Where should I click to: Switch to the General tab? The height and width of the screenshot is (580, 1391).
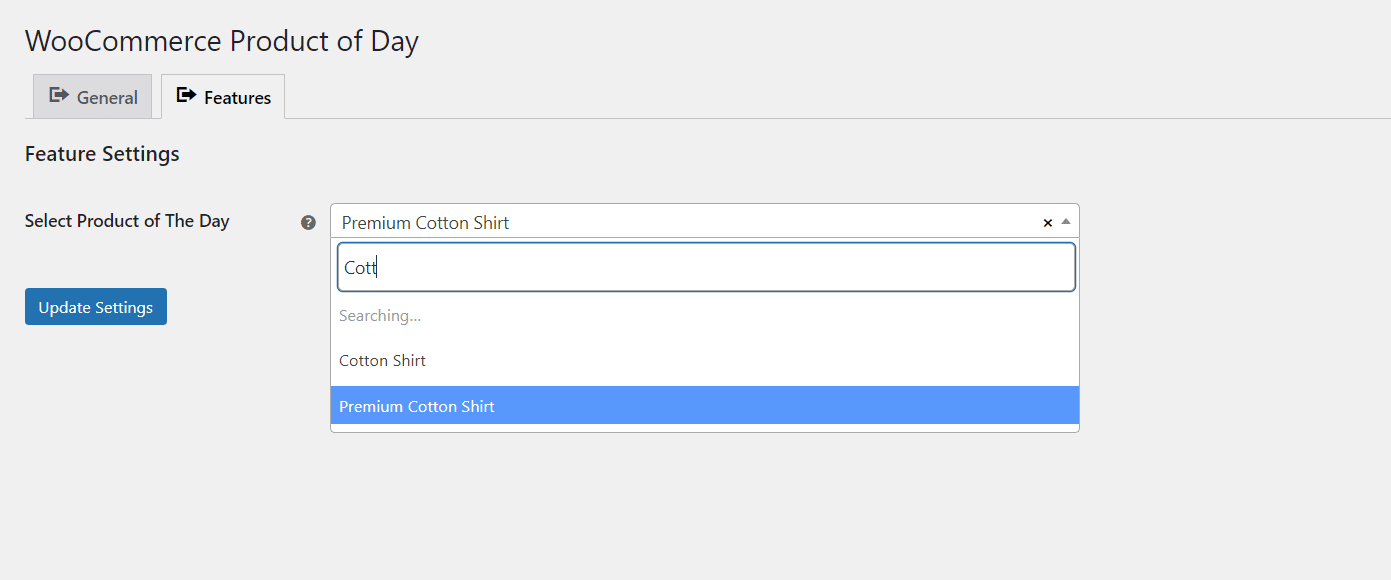92,97
